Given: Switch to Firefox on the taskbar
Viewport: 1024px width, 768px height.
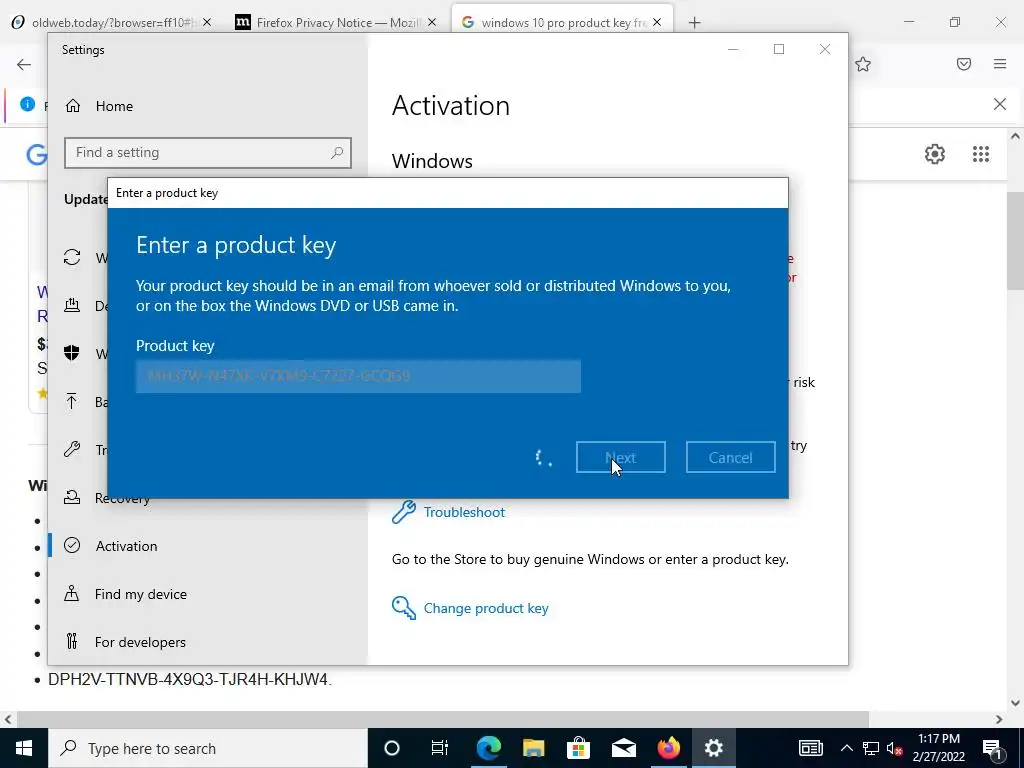Looking at the screenshot, I should (x=668, y=748).
